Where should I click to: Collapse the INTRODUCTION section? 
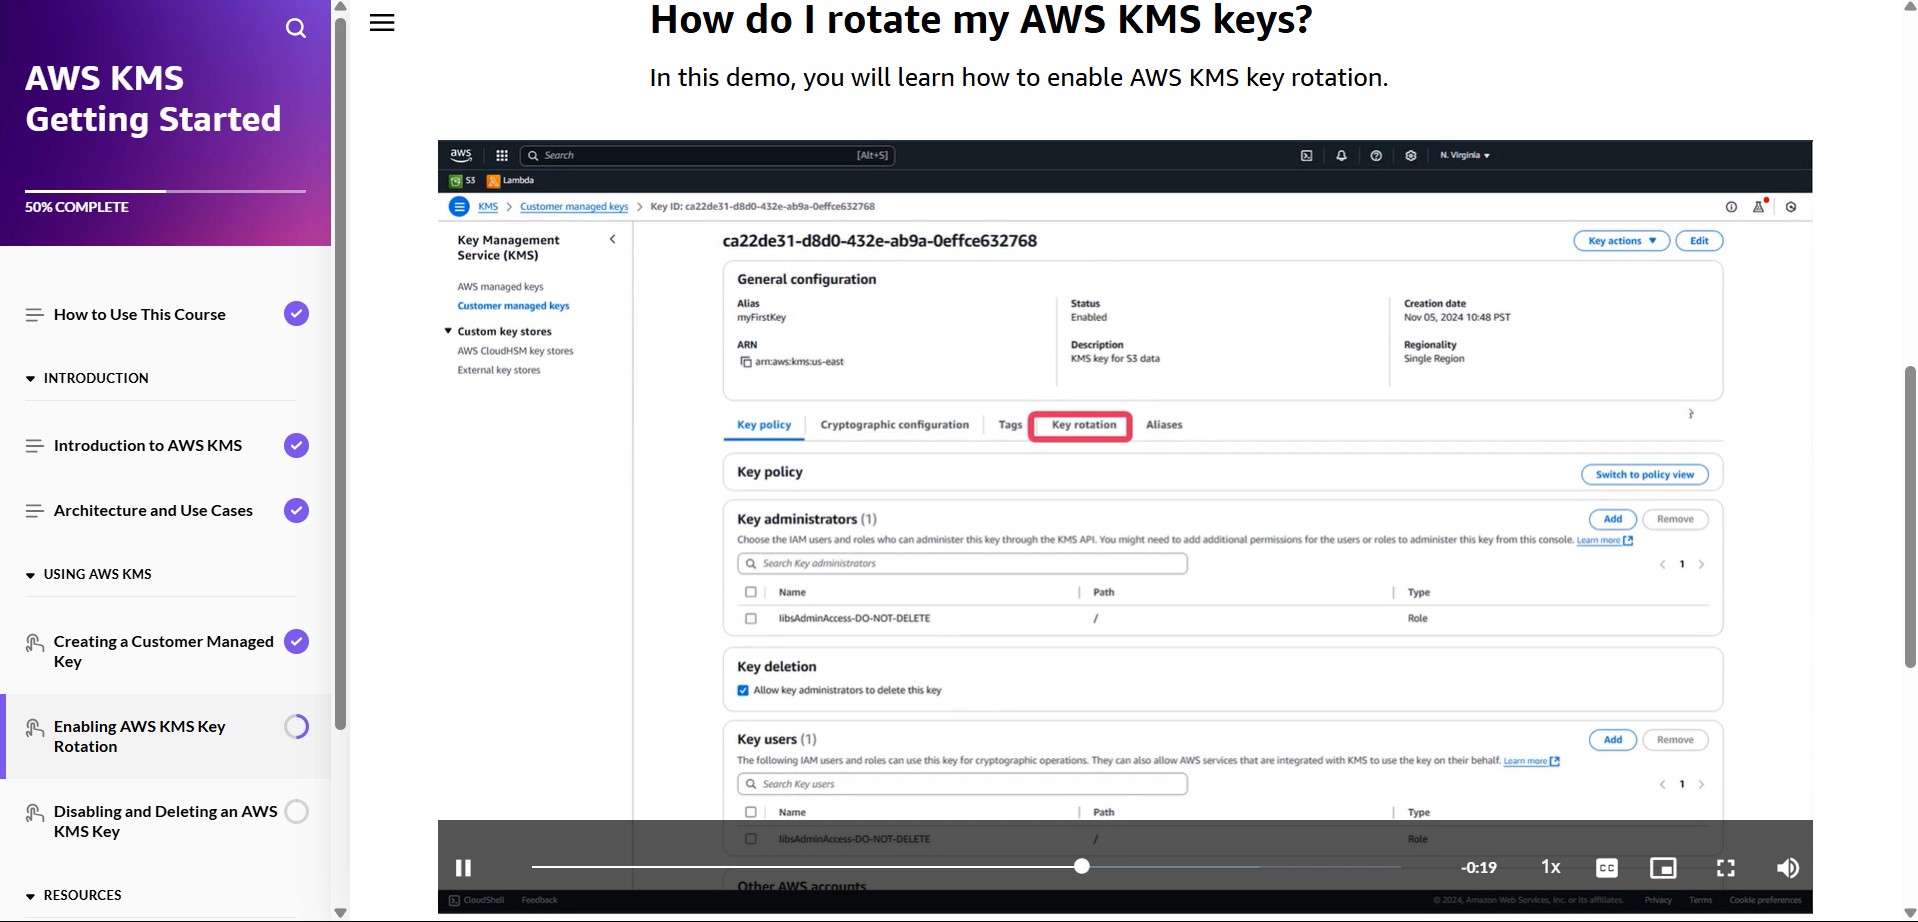click(x=31, y=379)
